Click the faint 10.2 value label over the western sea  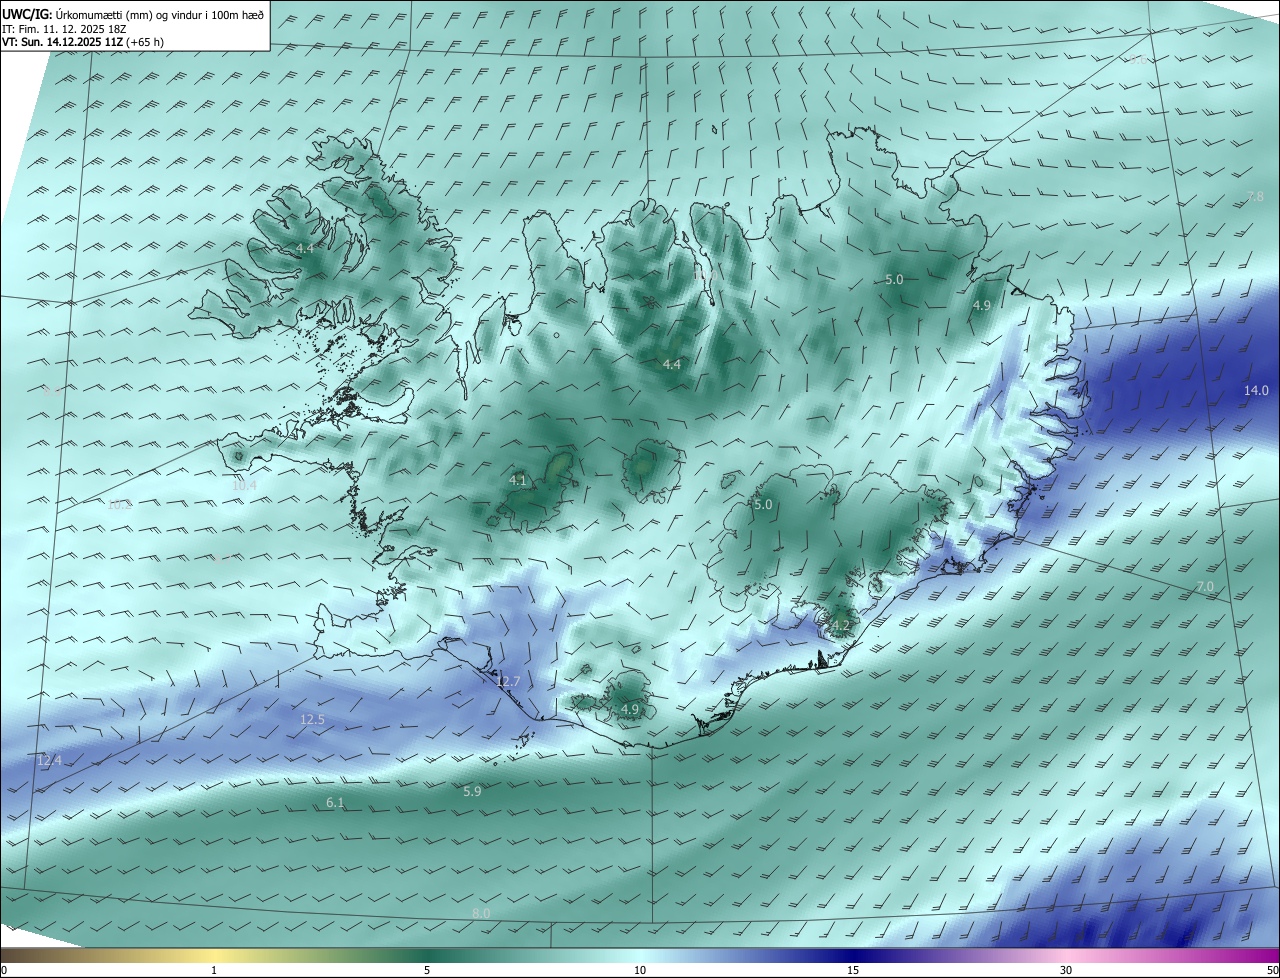point(119,505)
